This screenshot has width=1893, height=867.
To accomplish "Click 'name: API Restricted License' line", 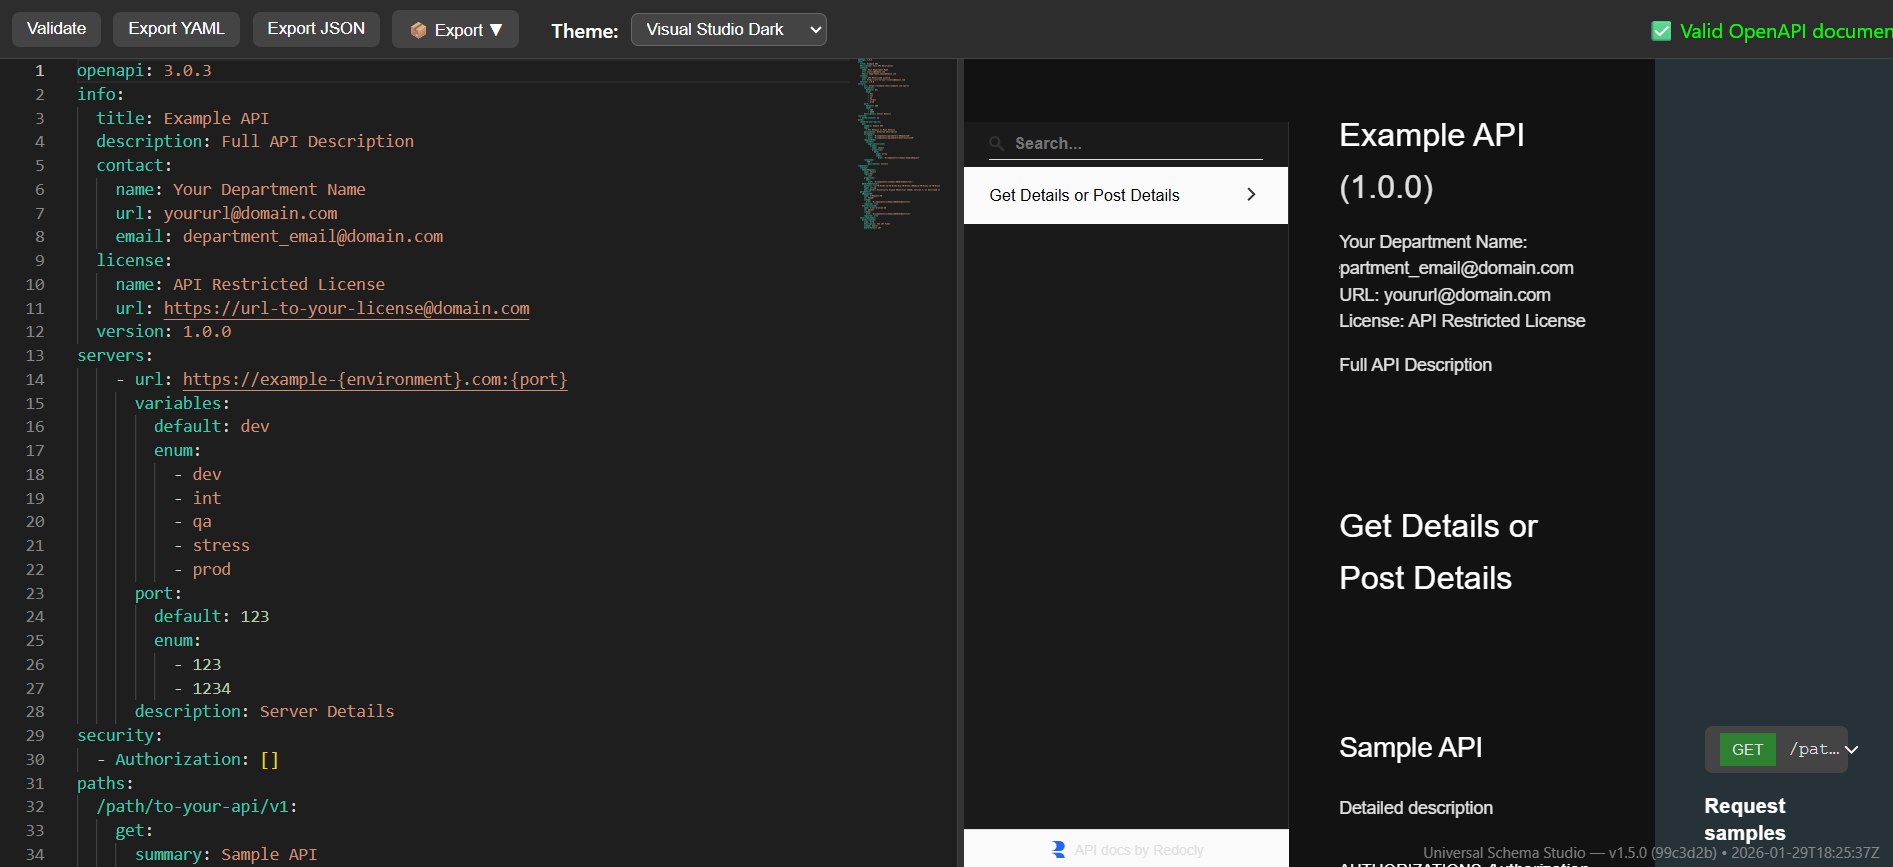I will coord(250,284).
